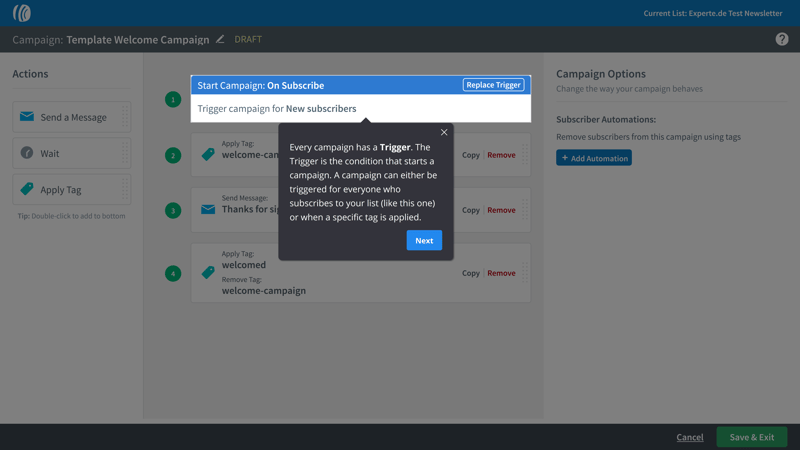Click the pencil icon to rename campaign
This screenshot has height=450, width=800.
tap(220, 39)
